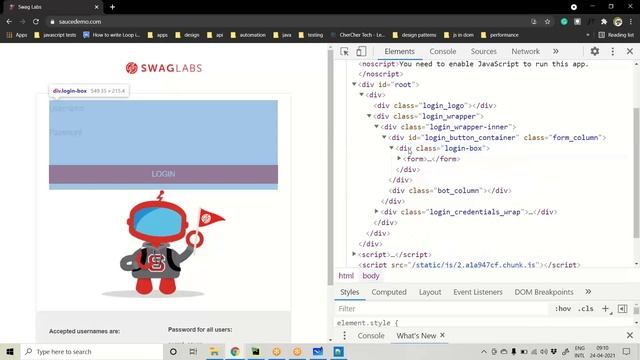Open the DOM Breakpoints tab
The height and width of the screenshot is (360, 640).
(x=544, y=292)
